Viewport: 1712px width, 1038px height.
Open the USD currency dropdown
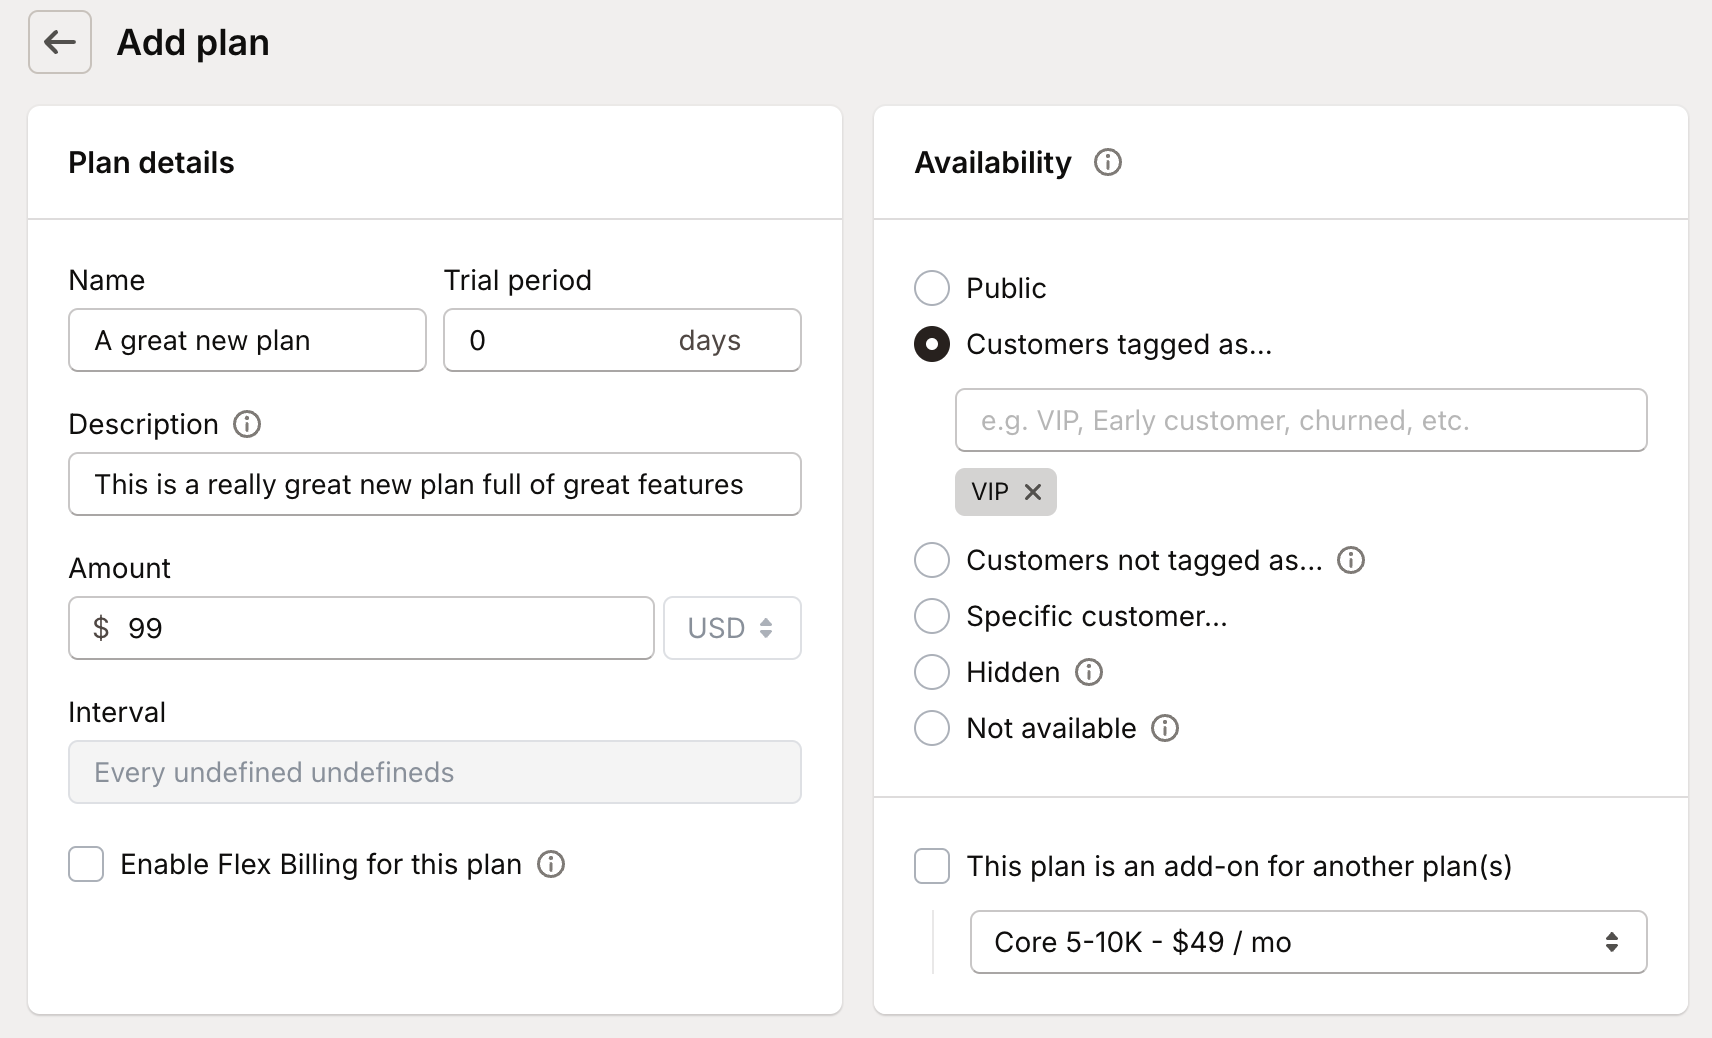(732, 628)
